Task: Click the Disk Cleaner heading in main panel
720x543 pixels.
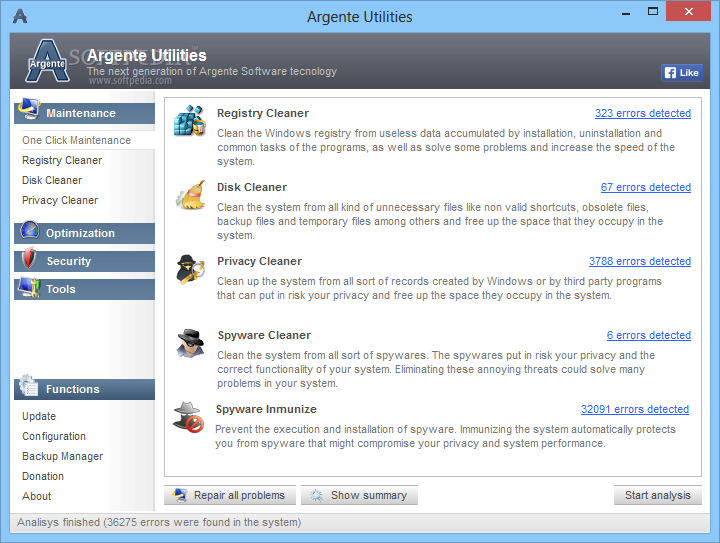Action: (252, 187)
